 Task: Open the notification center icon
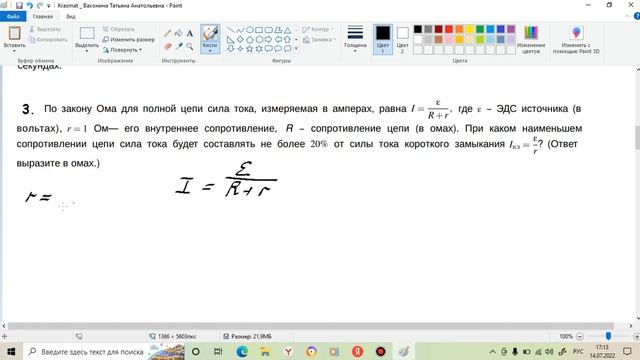tap(627, 351)
